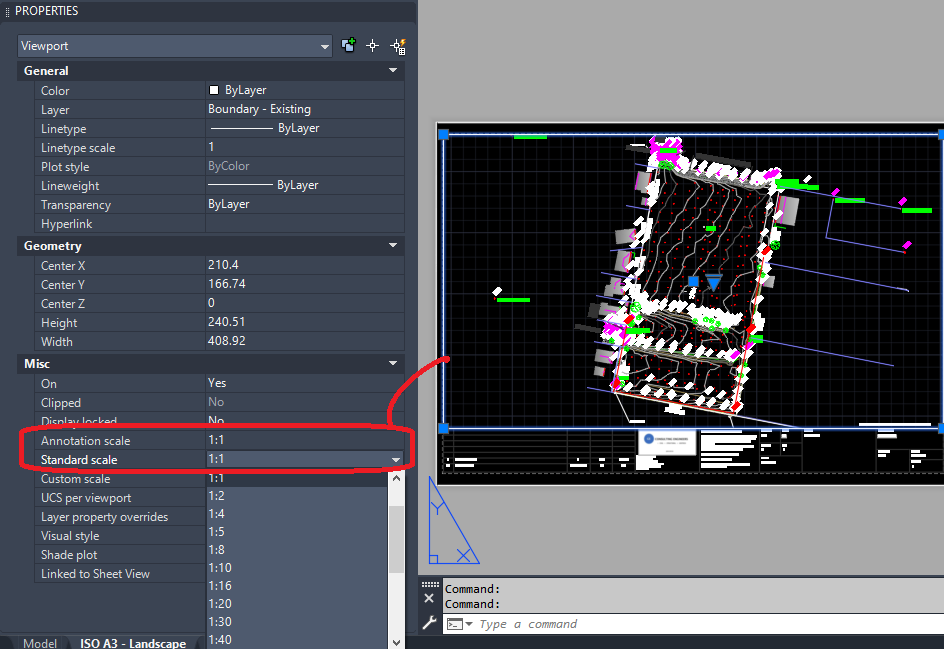Image resolution: width=944 pixels, height=649 pixels.
Task: Click the blue triangle grip inside drawing
Action: [x=713, y=282]
